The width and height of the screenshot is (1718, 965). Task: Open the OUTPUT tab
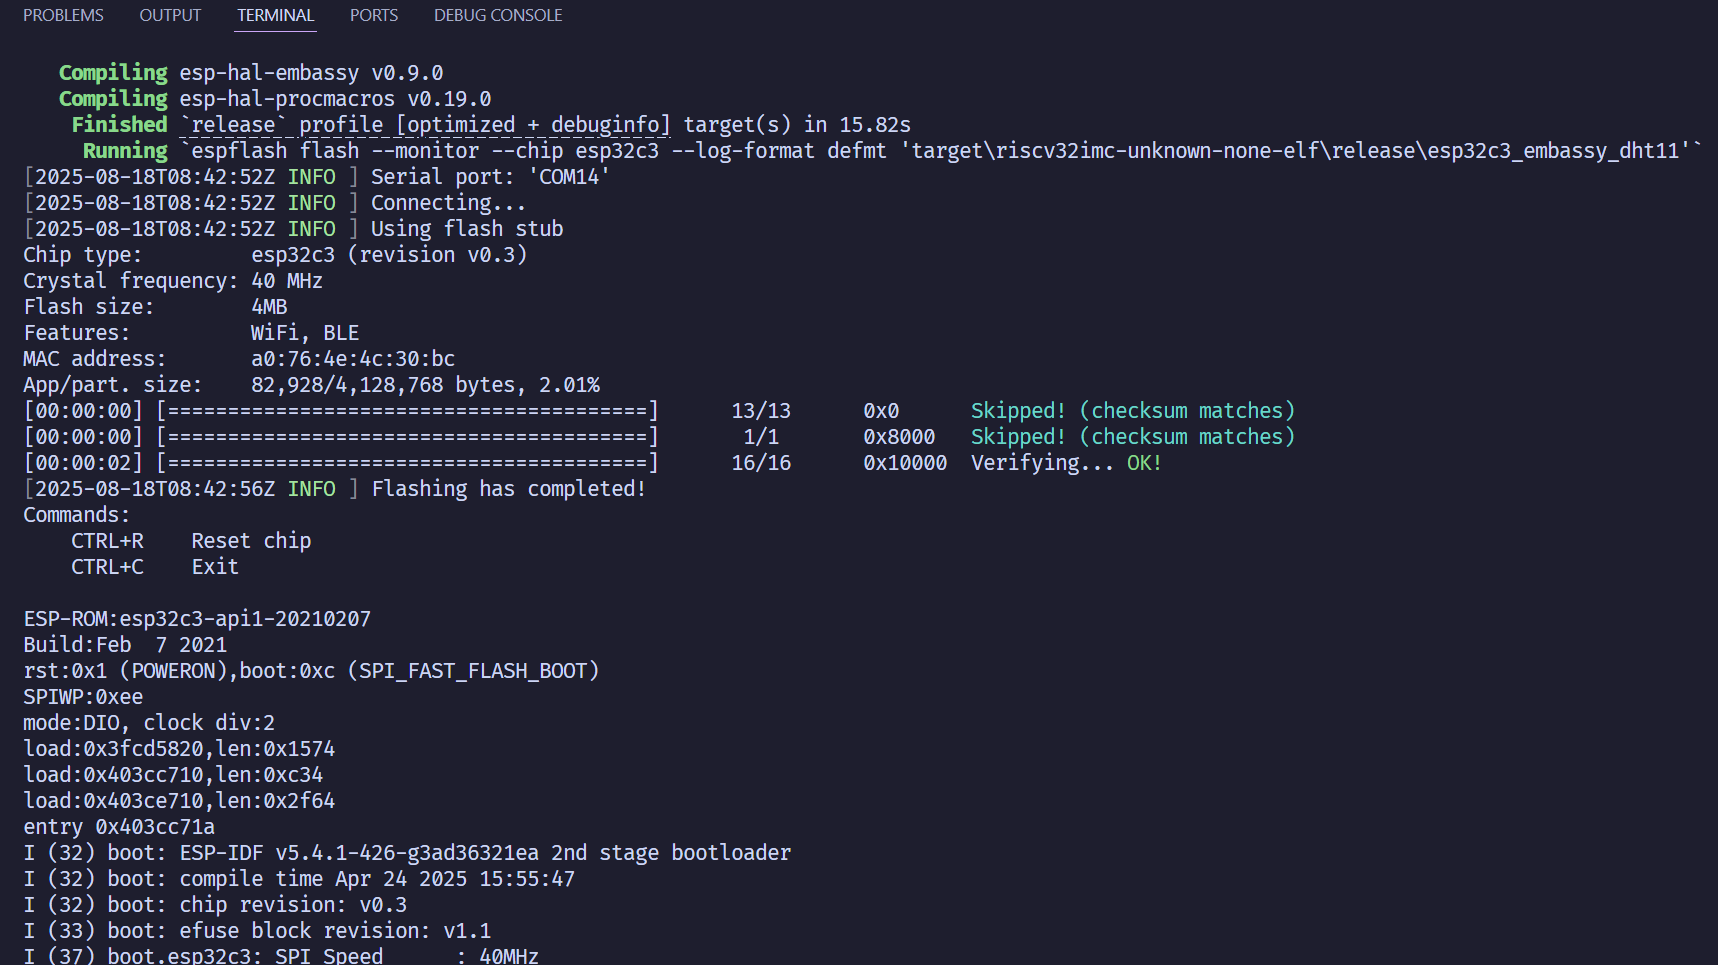[x=170, y=16]
